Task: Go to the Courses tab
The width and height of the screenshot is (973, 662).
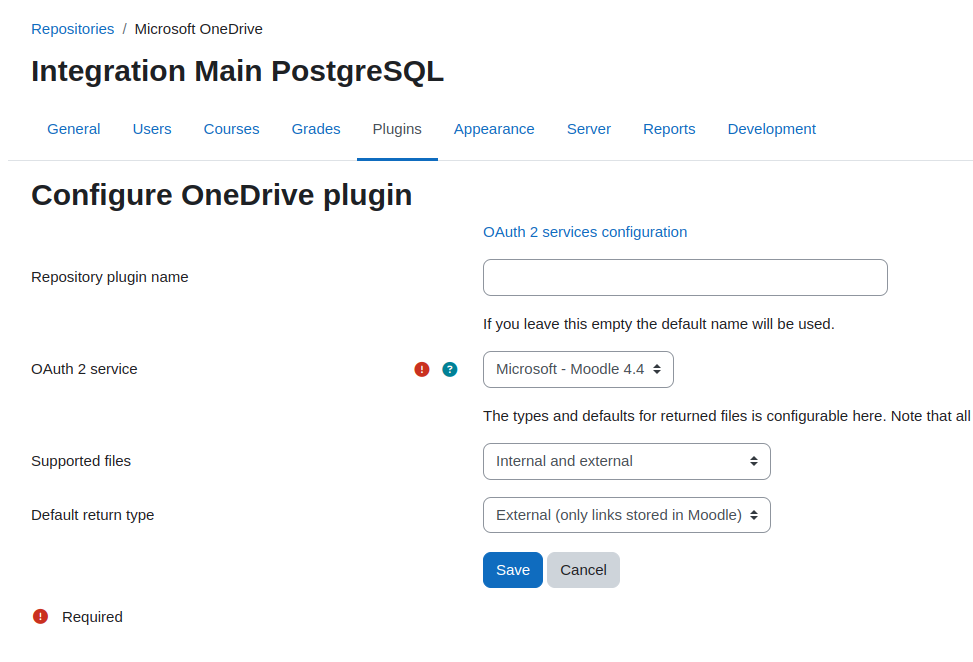Action: pos(231,129)
